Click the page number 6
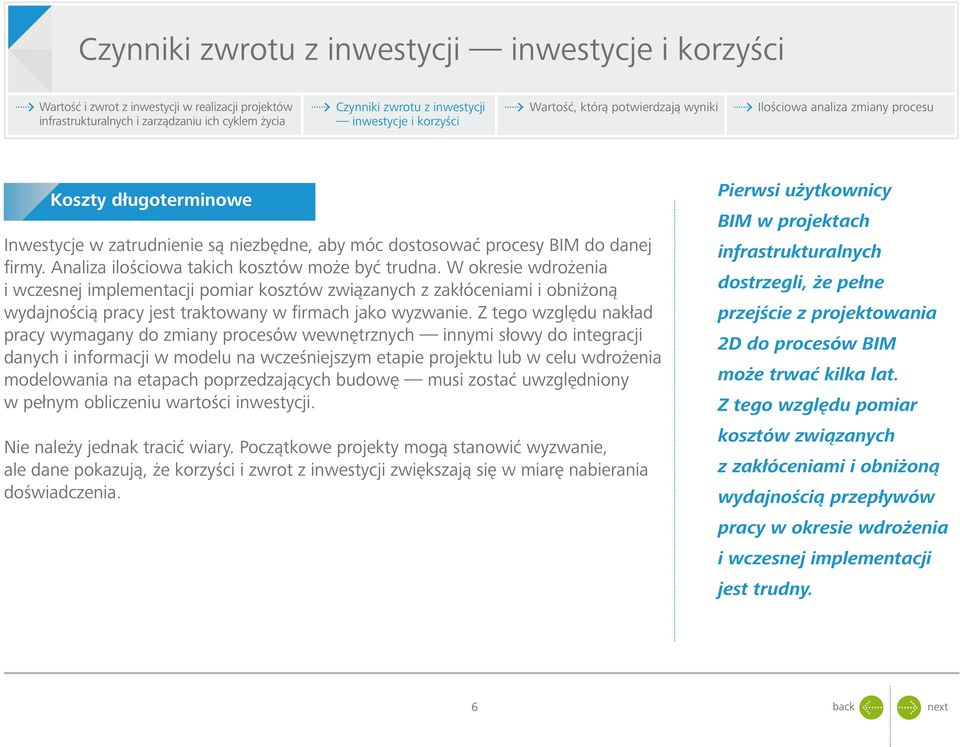This screenshot has height=747, width=960. (x=474, y=707)
